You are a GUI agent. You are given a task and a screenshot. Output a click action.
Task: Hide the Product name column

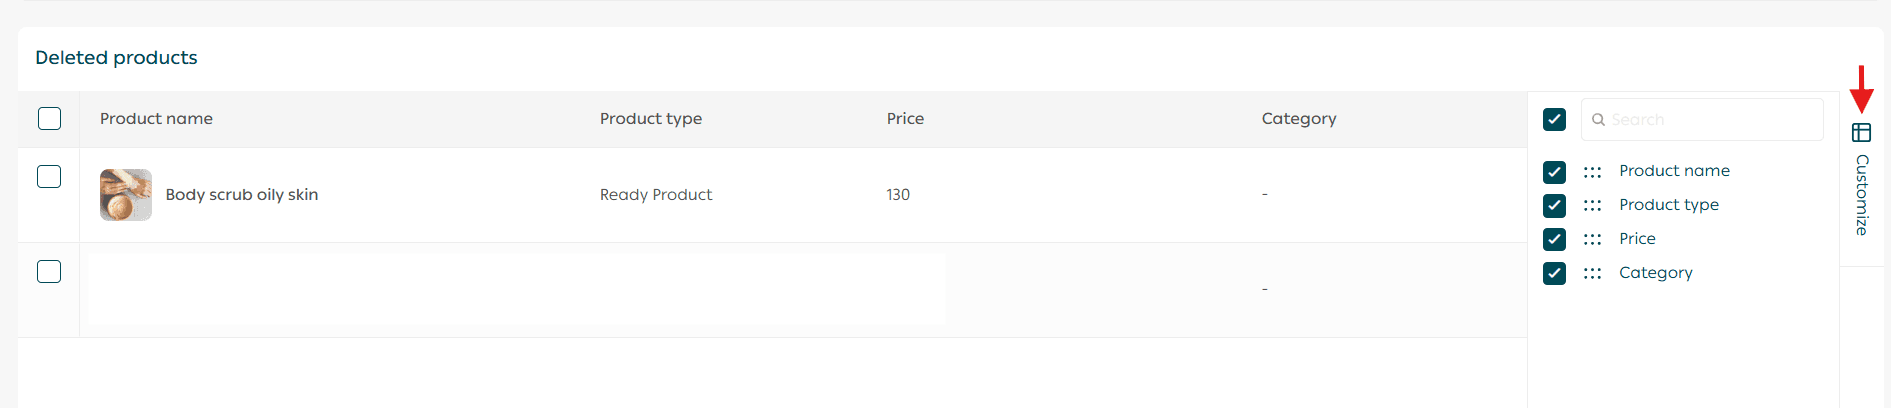[1554, 172]
